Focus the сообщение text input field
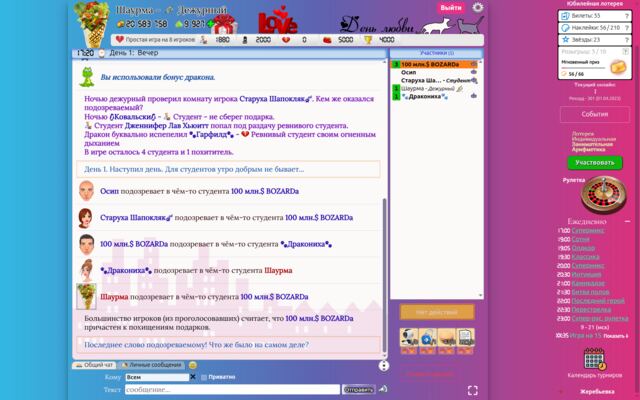This screenshot has height=400, width=640. pyautogui.click(x=232, y=390)
